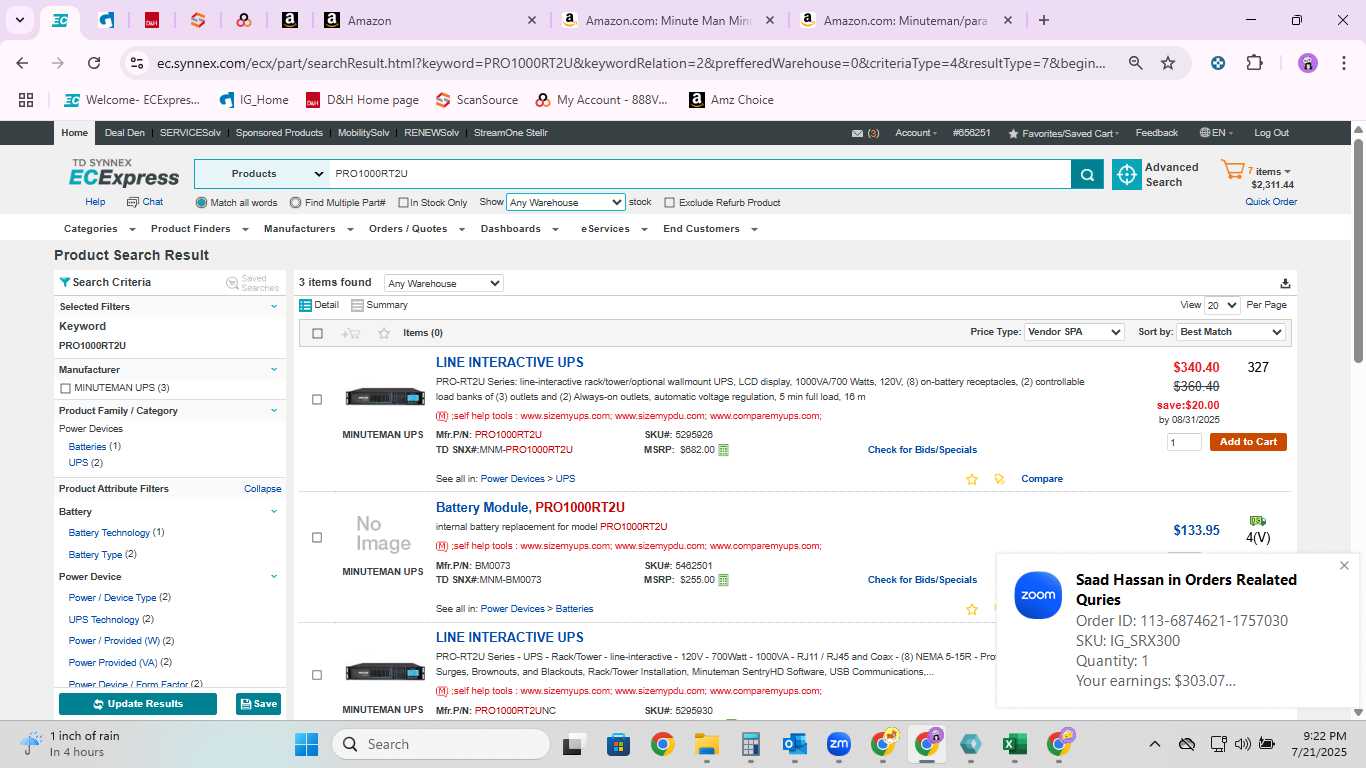Reload the page
The image size is (1366, 768).
[94, 63]
